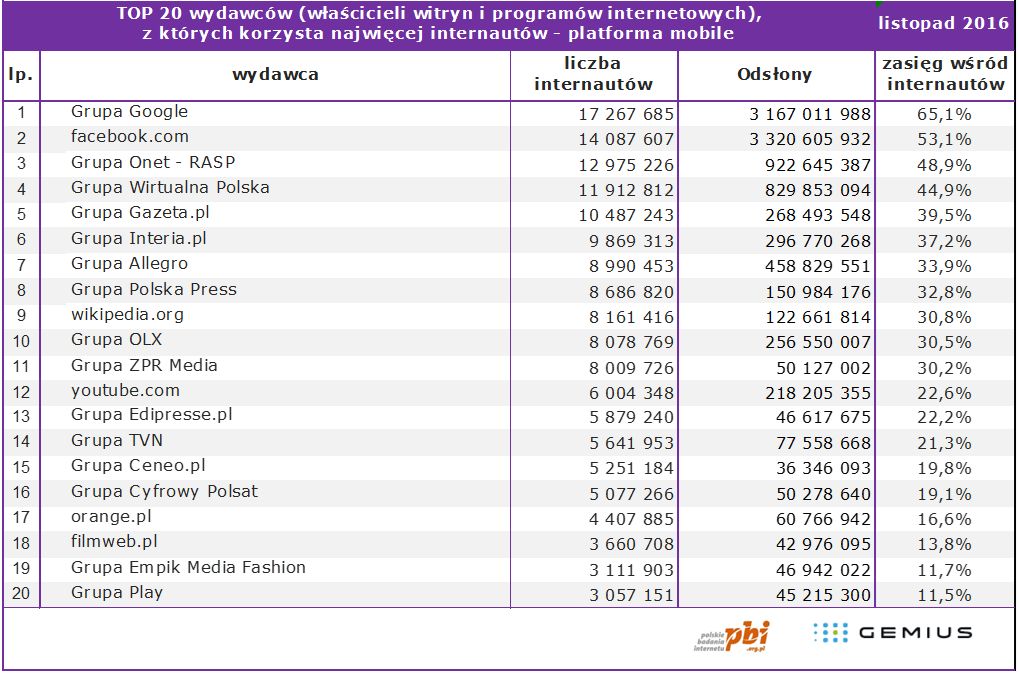
Task: Click the reach value 11,7%
Action: (944, 570)
